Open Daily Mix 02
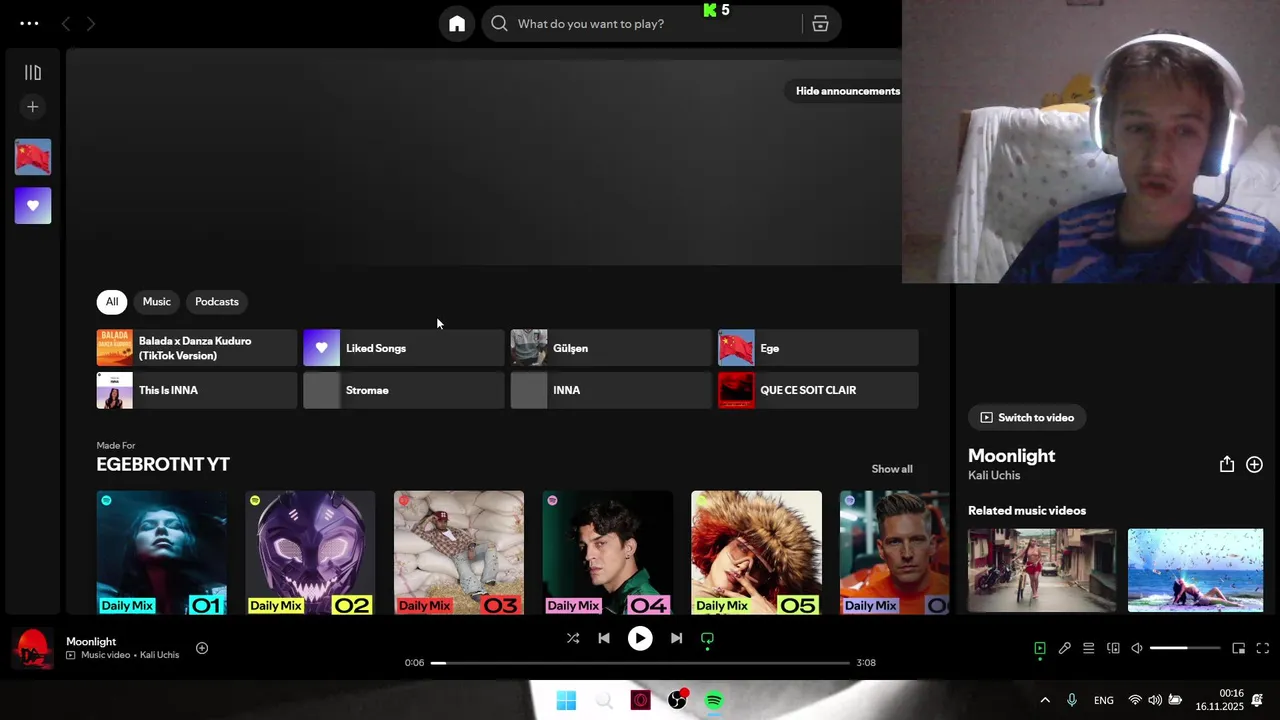The height and width of the screenshot is (720, 1280). (x=310, y=552)
